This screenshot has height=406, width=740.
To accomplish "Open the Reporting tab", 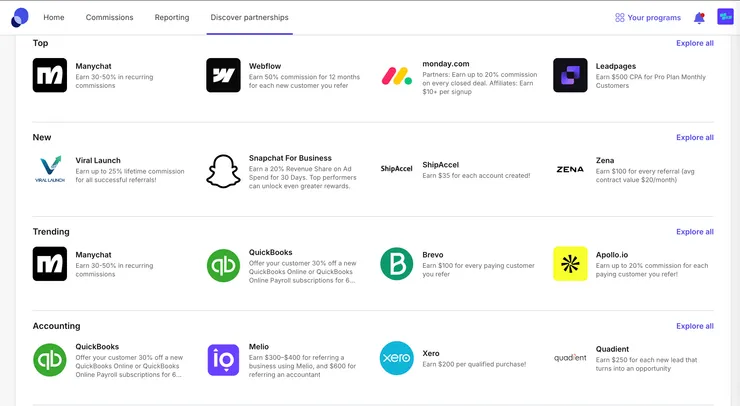I will coord(172,18).
